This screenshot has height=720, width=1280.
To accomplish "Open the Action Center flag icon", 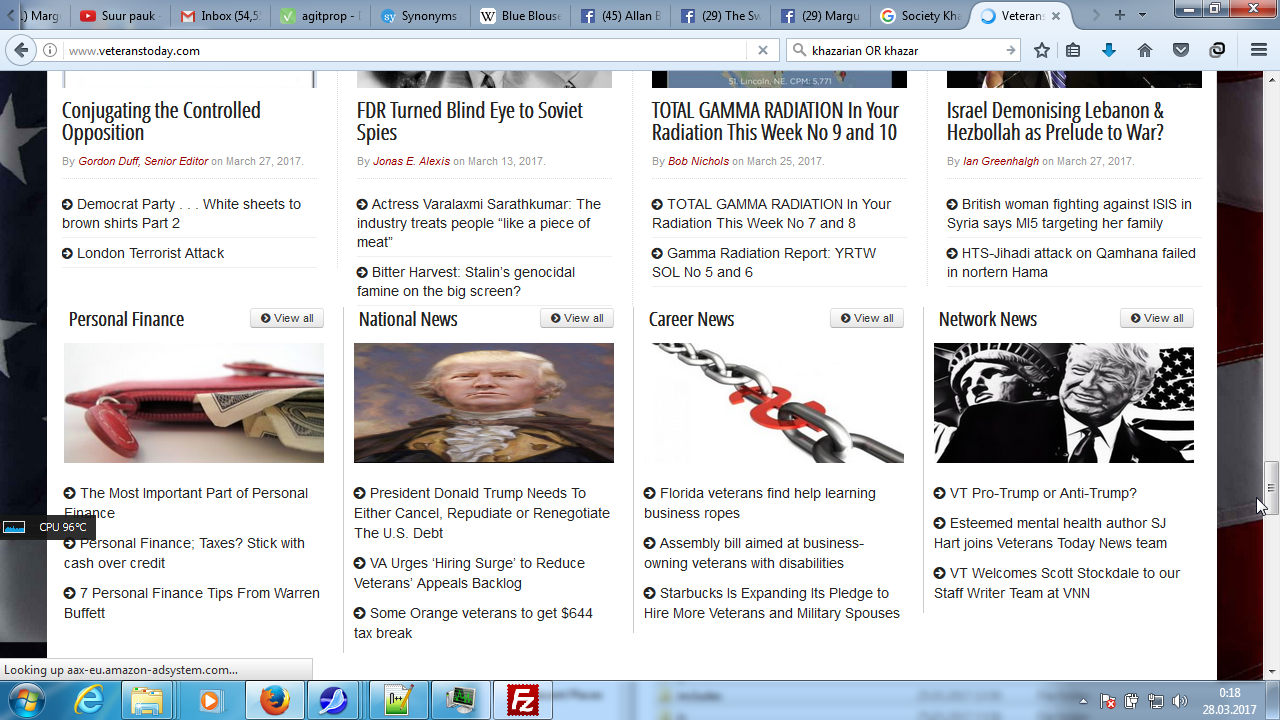I will tap(1108, 701).
